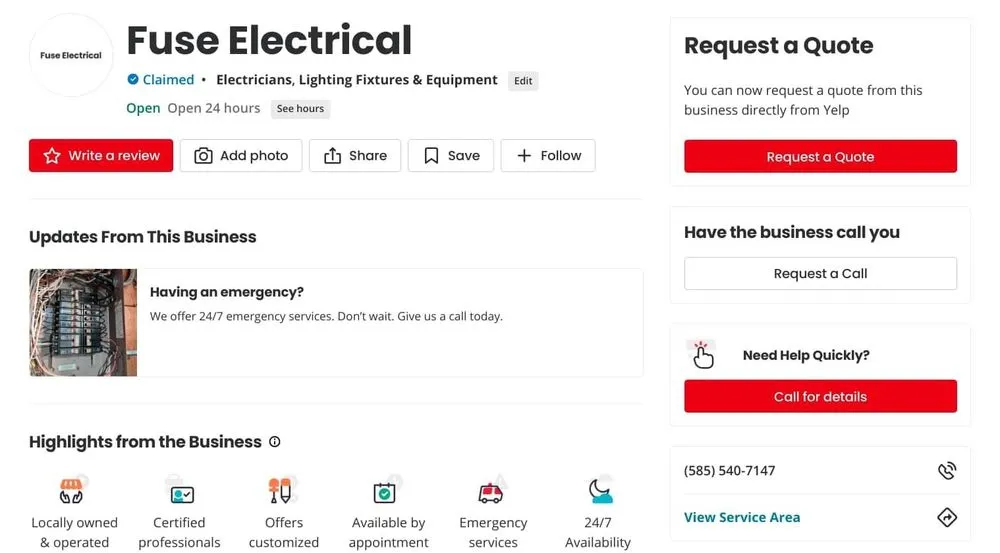This screenshot has width=1000, height=553.
Task: Click the Available by appointment calendar icon
Action: [385, 491]
